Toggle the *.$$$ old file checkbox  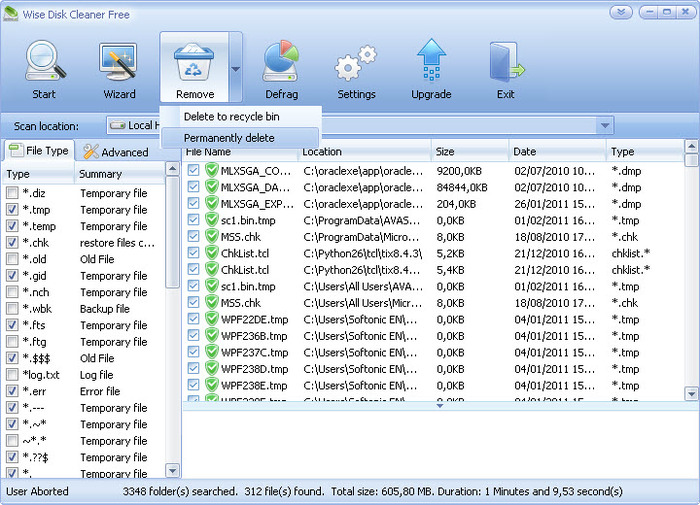12,358
